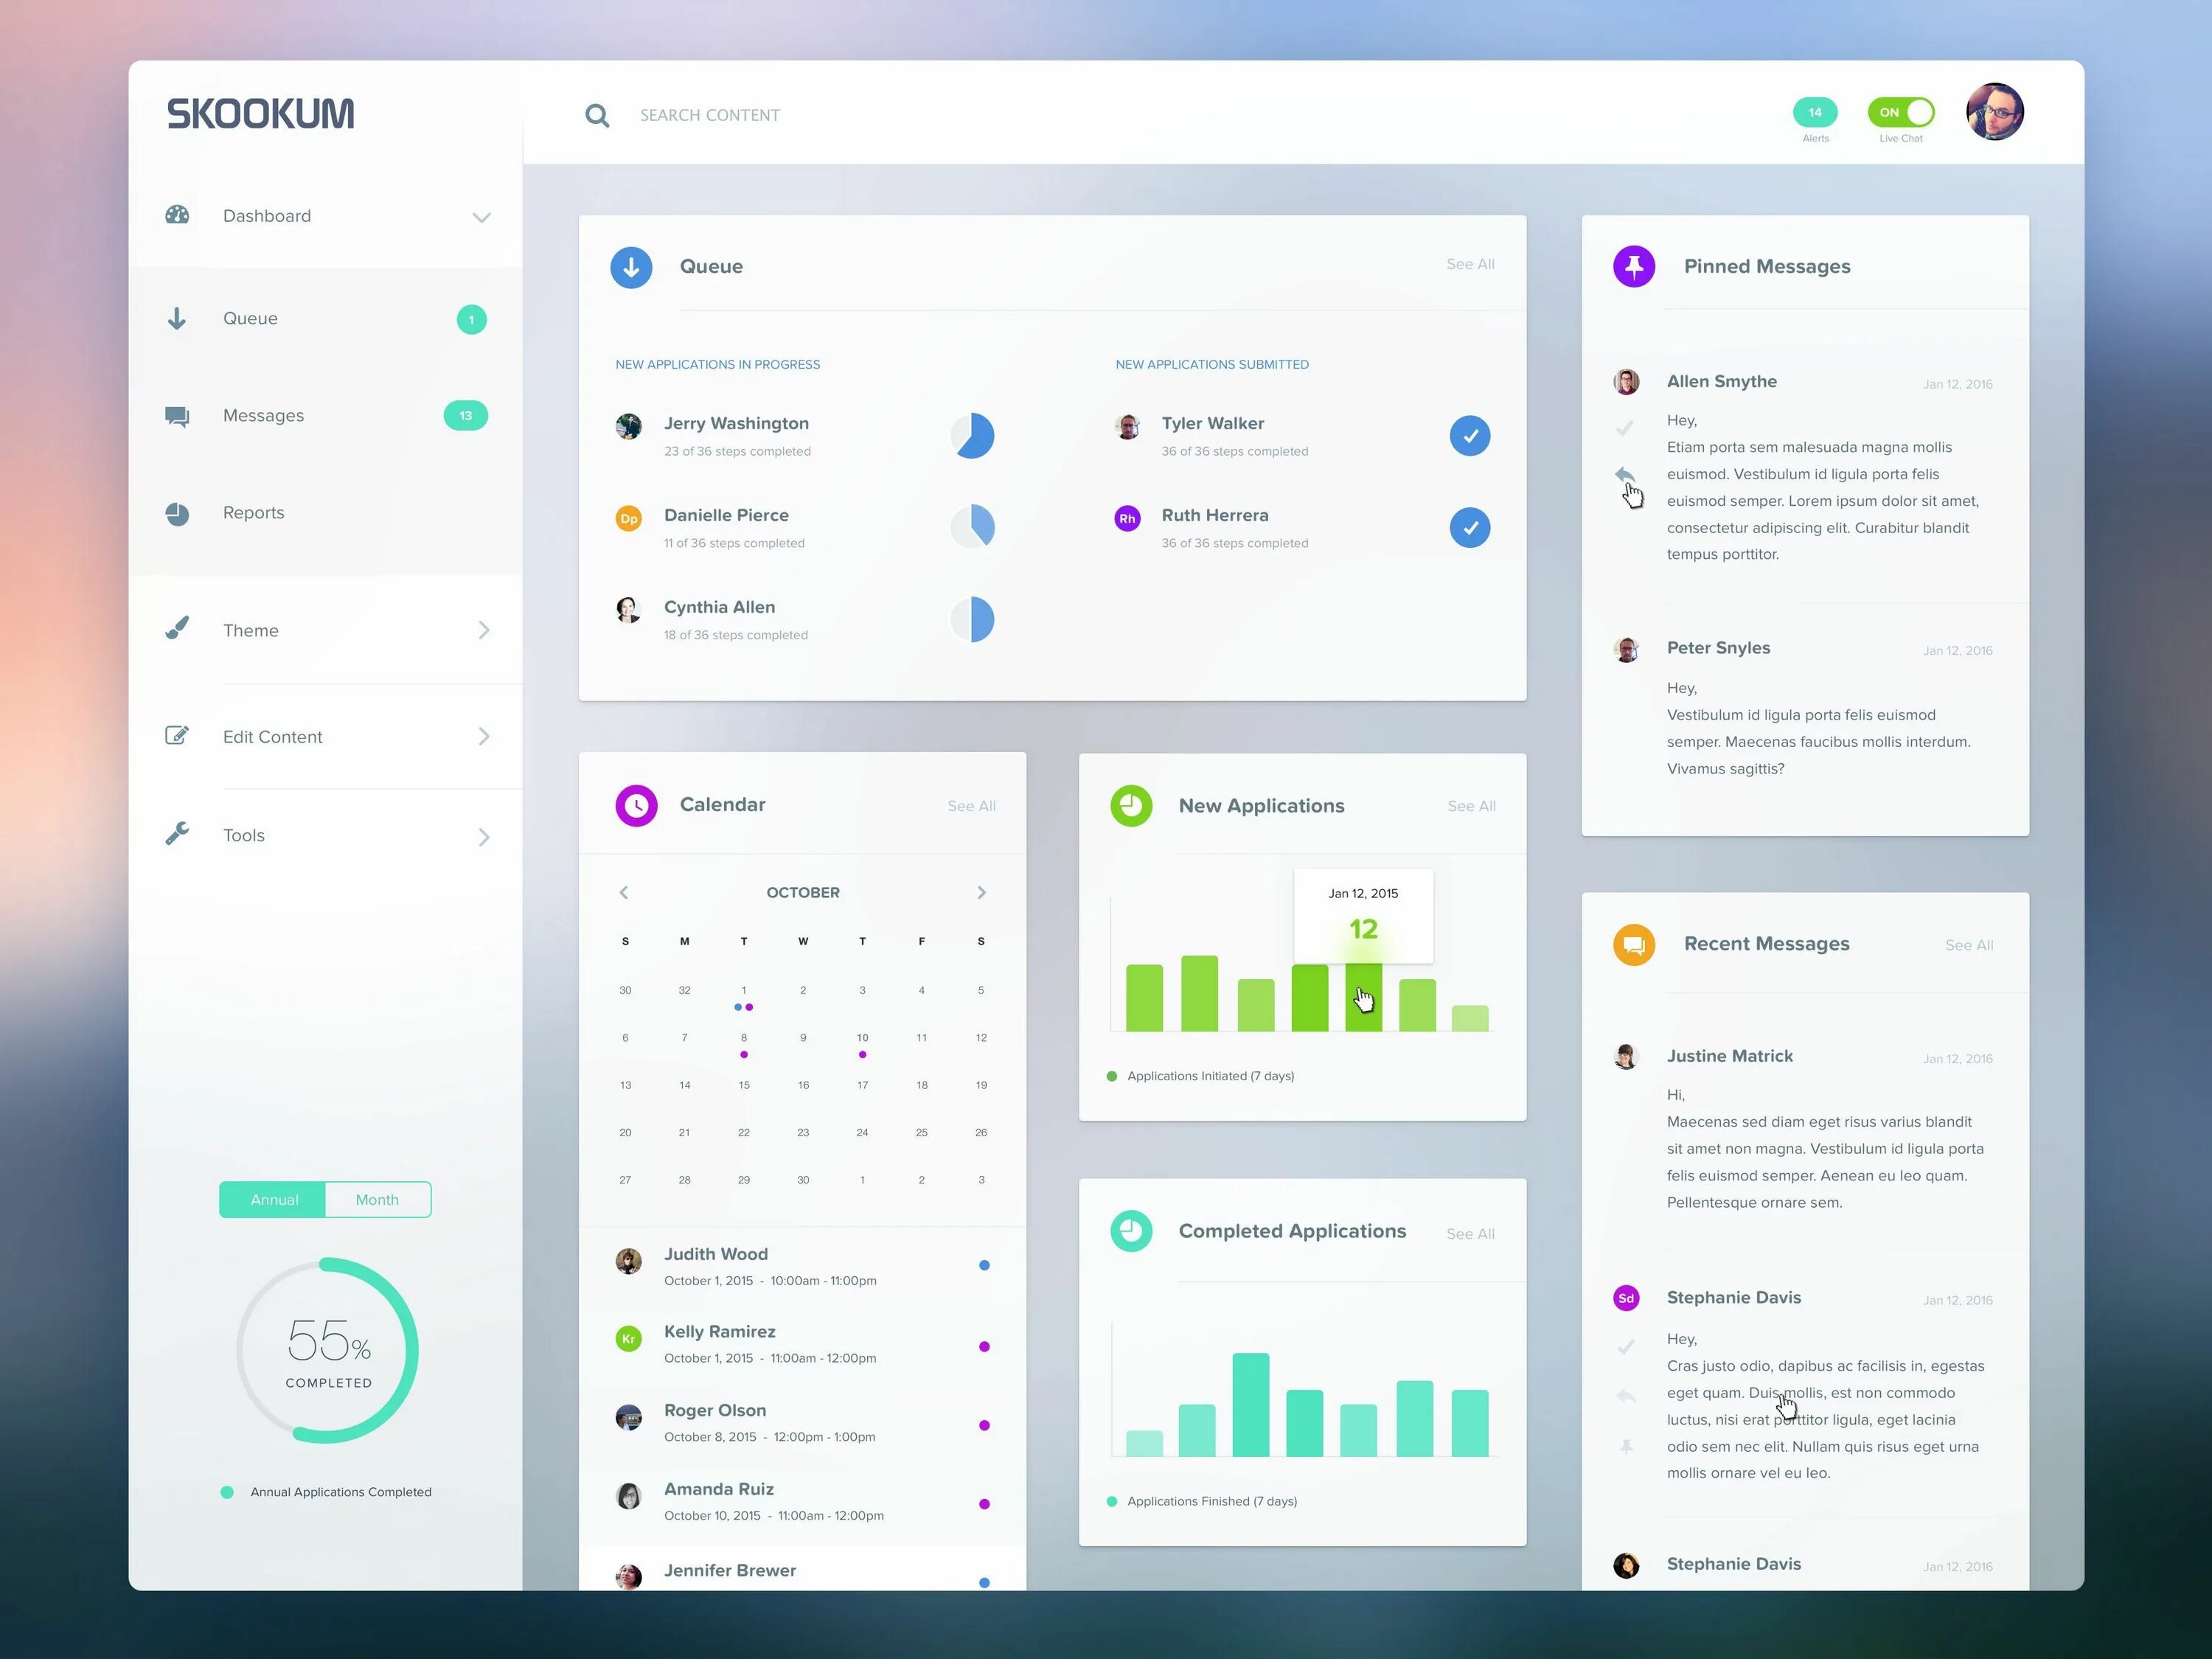Viewport: 2212px width, 1659px height.
Task: Expand the Edit Content submenu chevron
Action: point(484,735)
